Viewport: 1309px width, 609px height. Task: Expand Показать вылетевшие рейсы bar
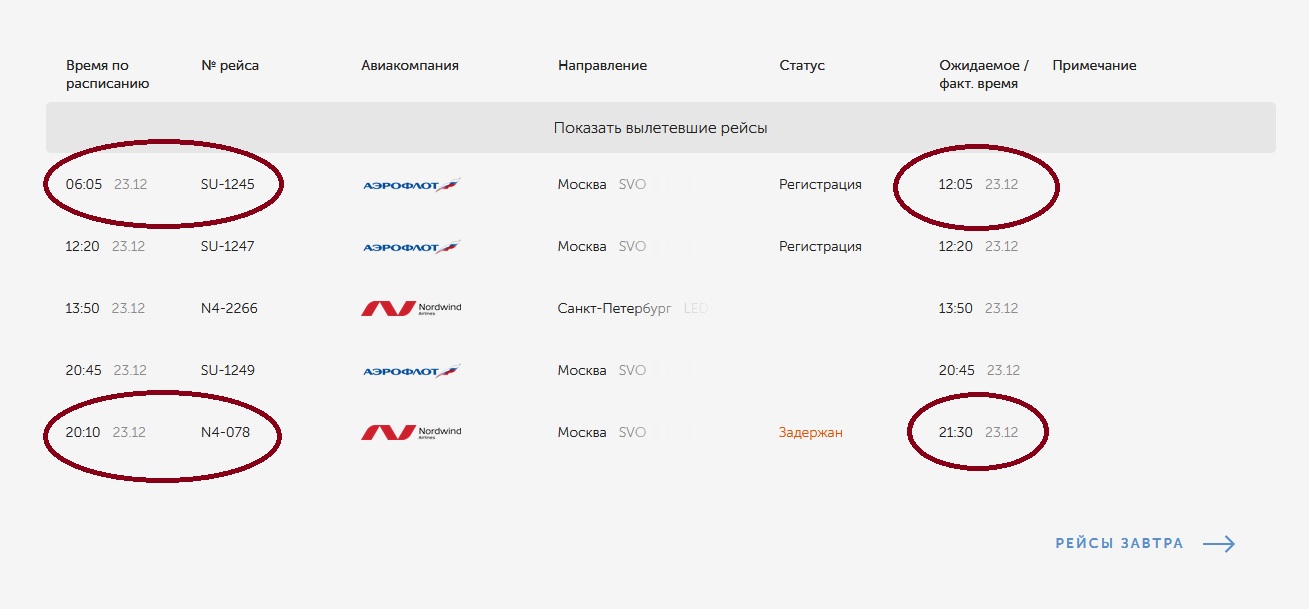(660, 128)
